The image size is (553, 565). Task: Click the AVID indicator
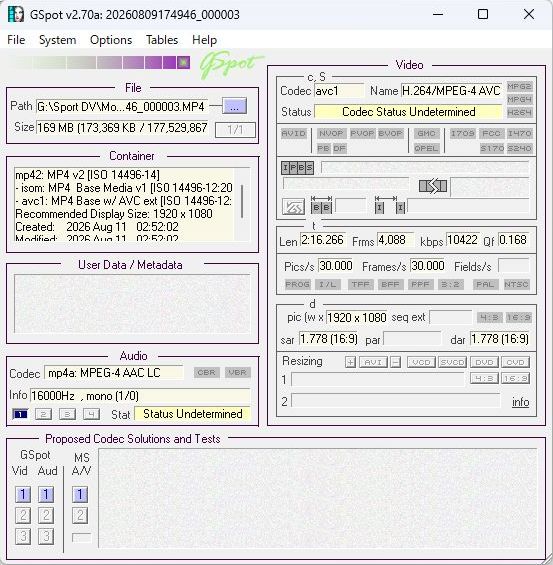point(294,134)
